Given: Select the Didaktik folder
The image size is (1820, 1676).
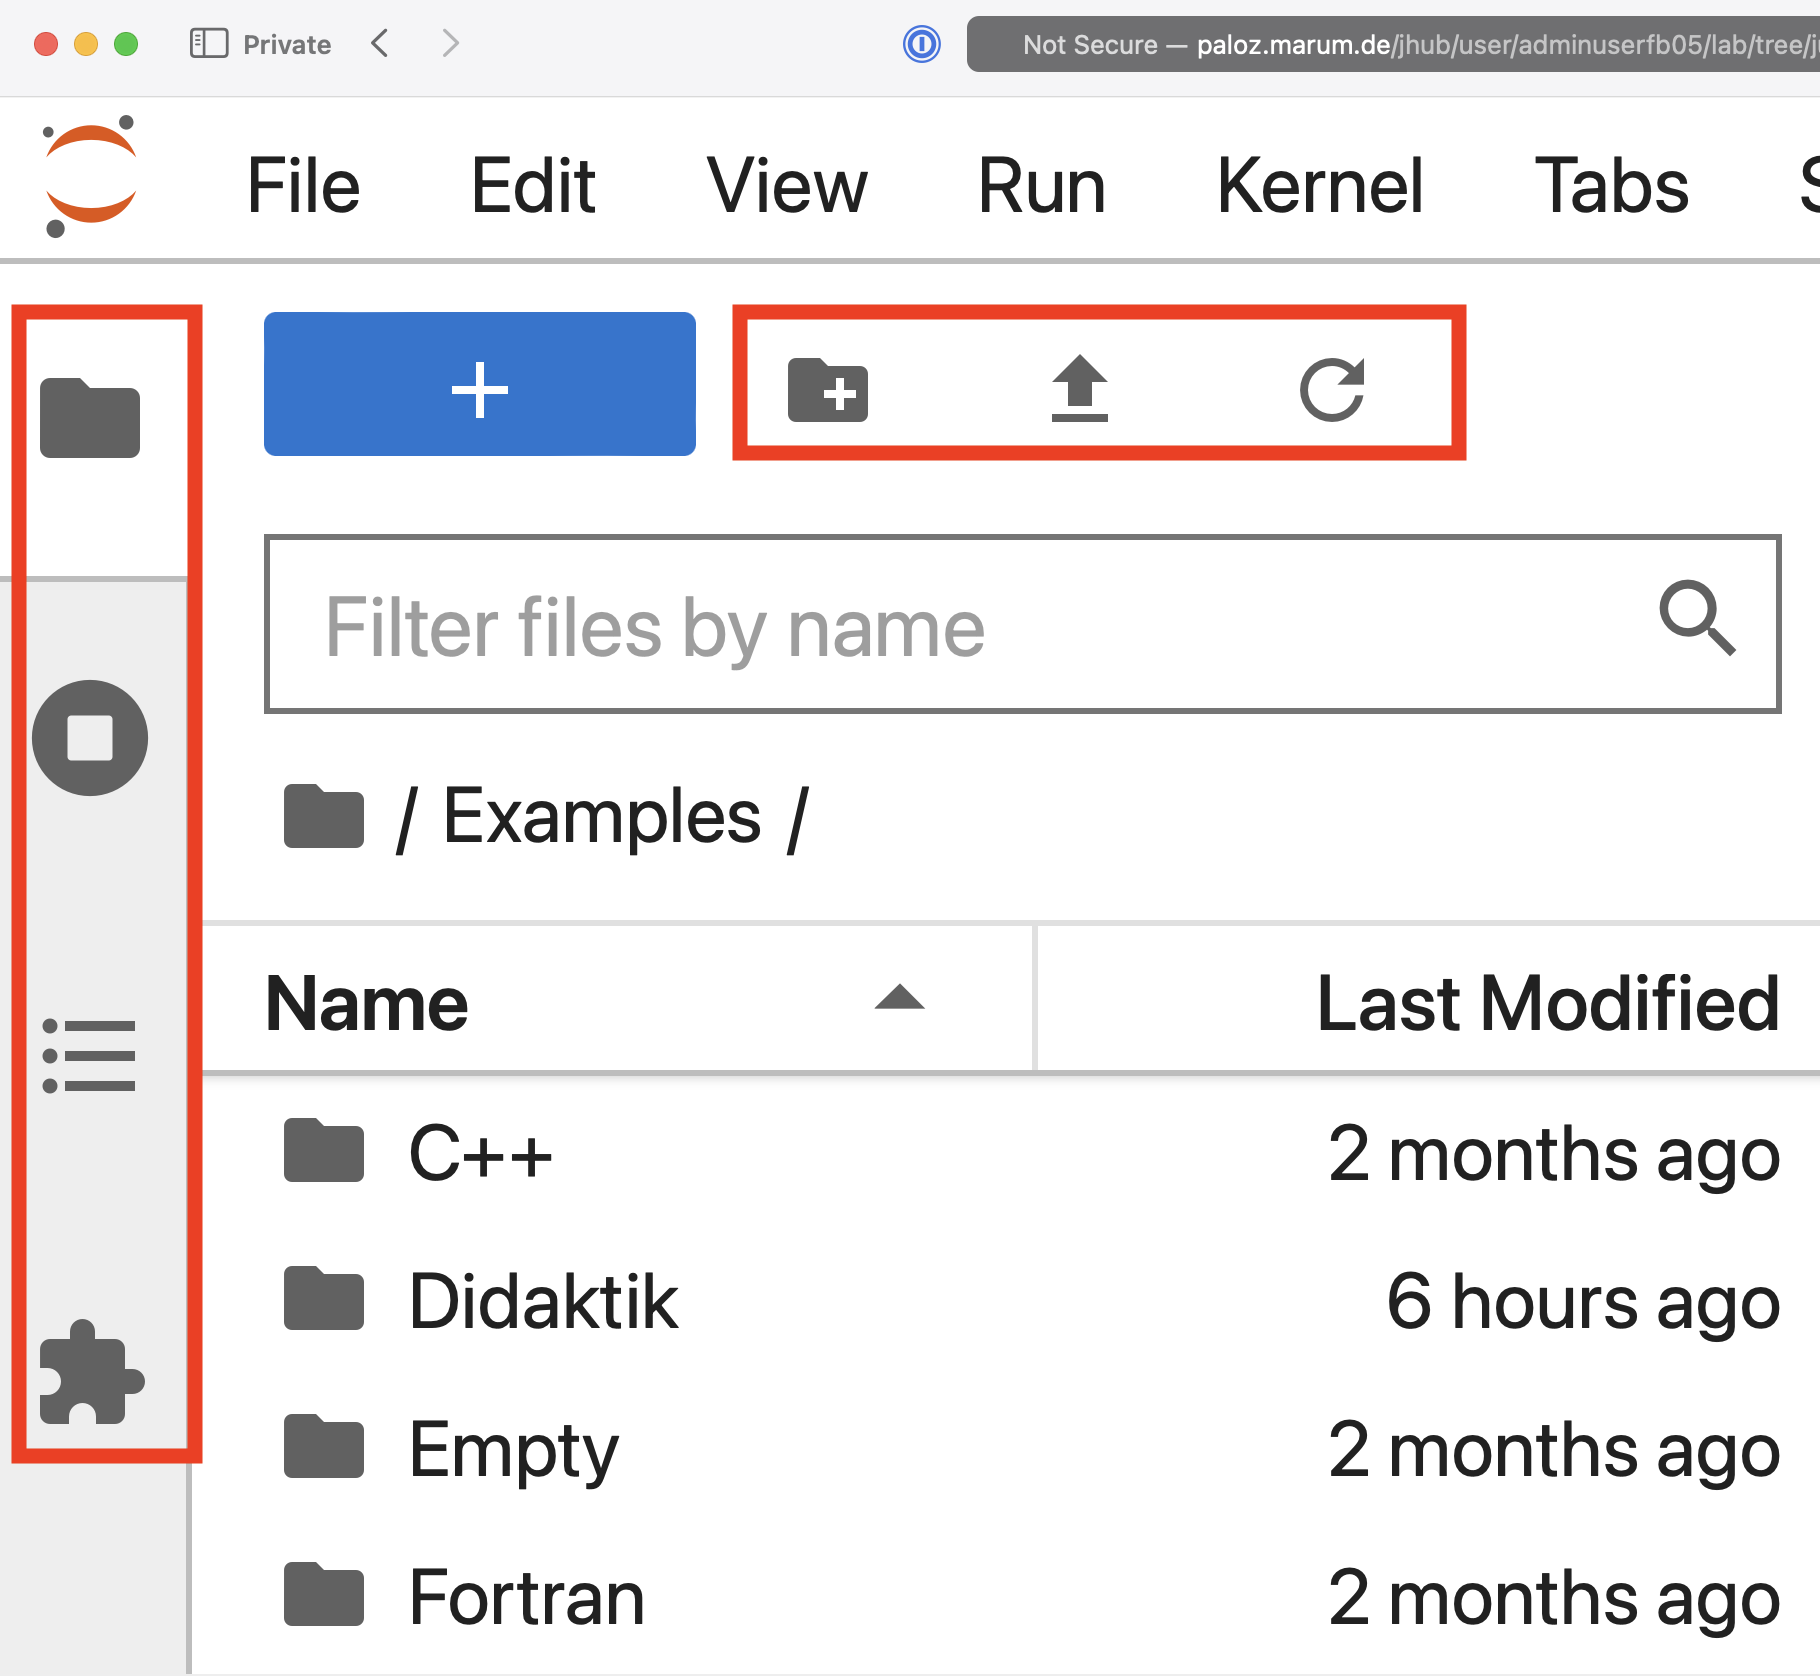Looking at the screenshot, I should [x=1010, y=1300].
